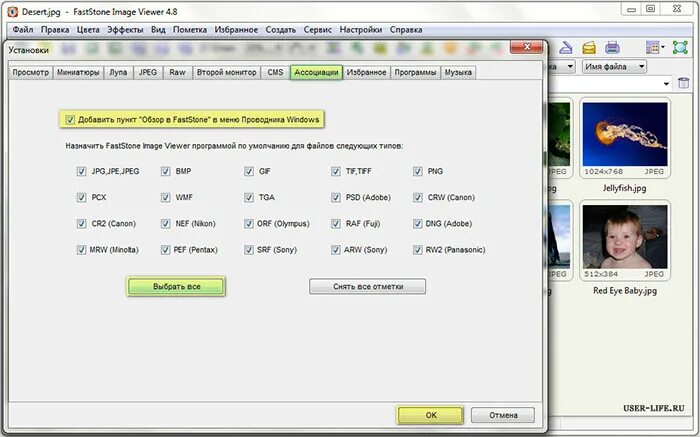700x437 pixels.
Task: Toggle 'Обзор в FastStone' Explorer menu checkbox
Action: 70,120
